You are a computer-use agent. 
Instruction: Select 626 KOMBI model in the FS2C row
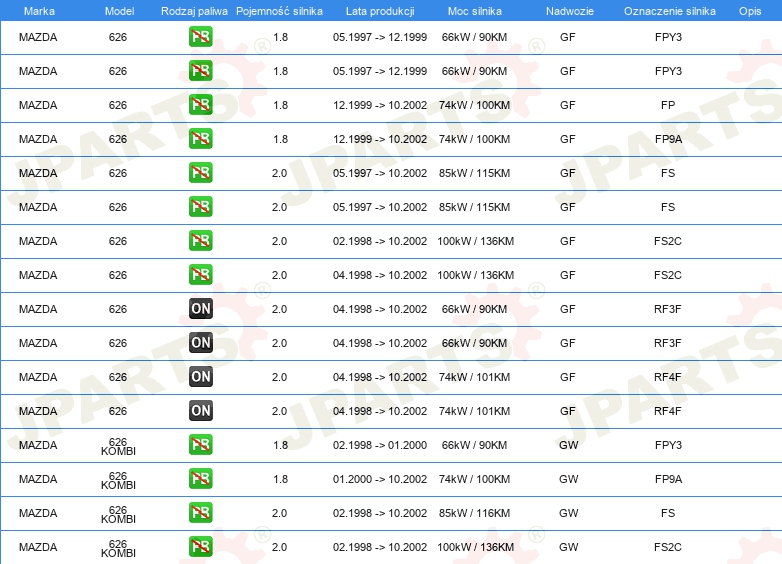tap(118, 548)
